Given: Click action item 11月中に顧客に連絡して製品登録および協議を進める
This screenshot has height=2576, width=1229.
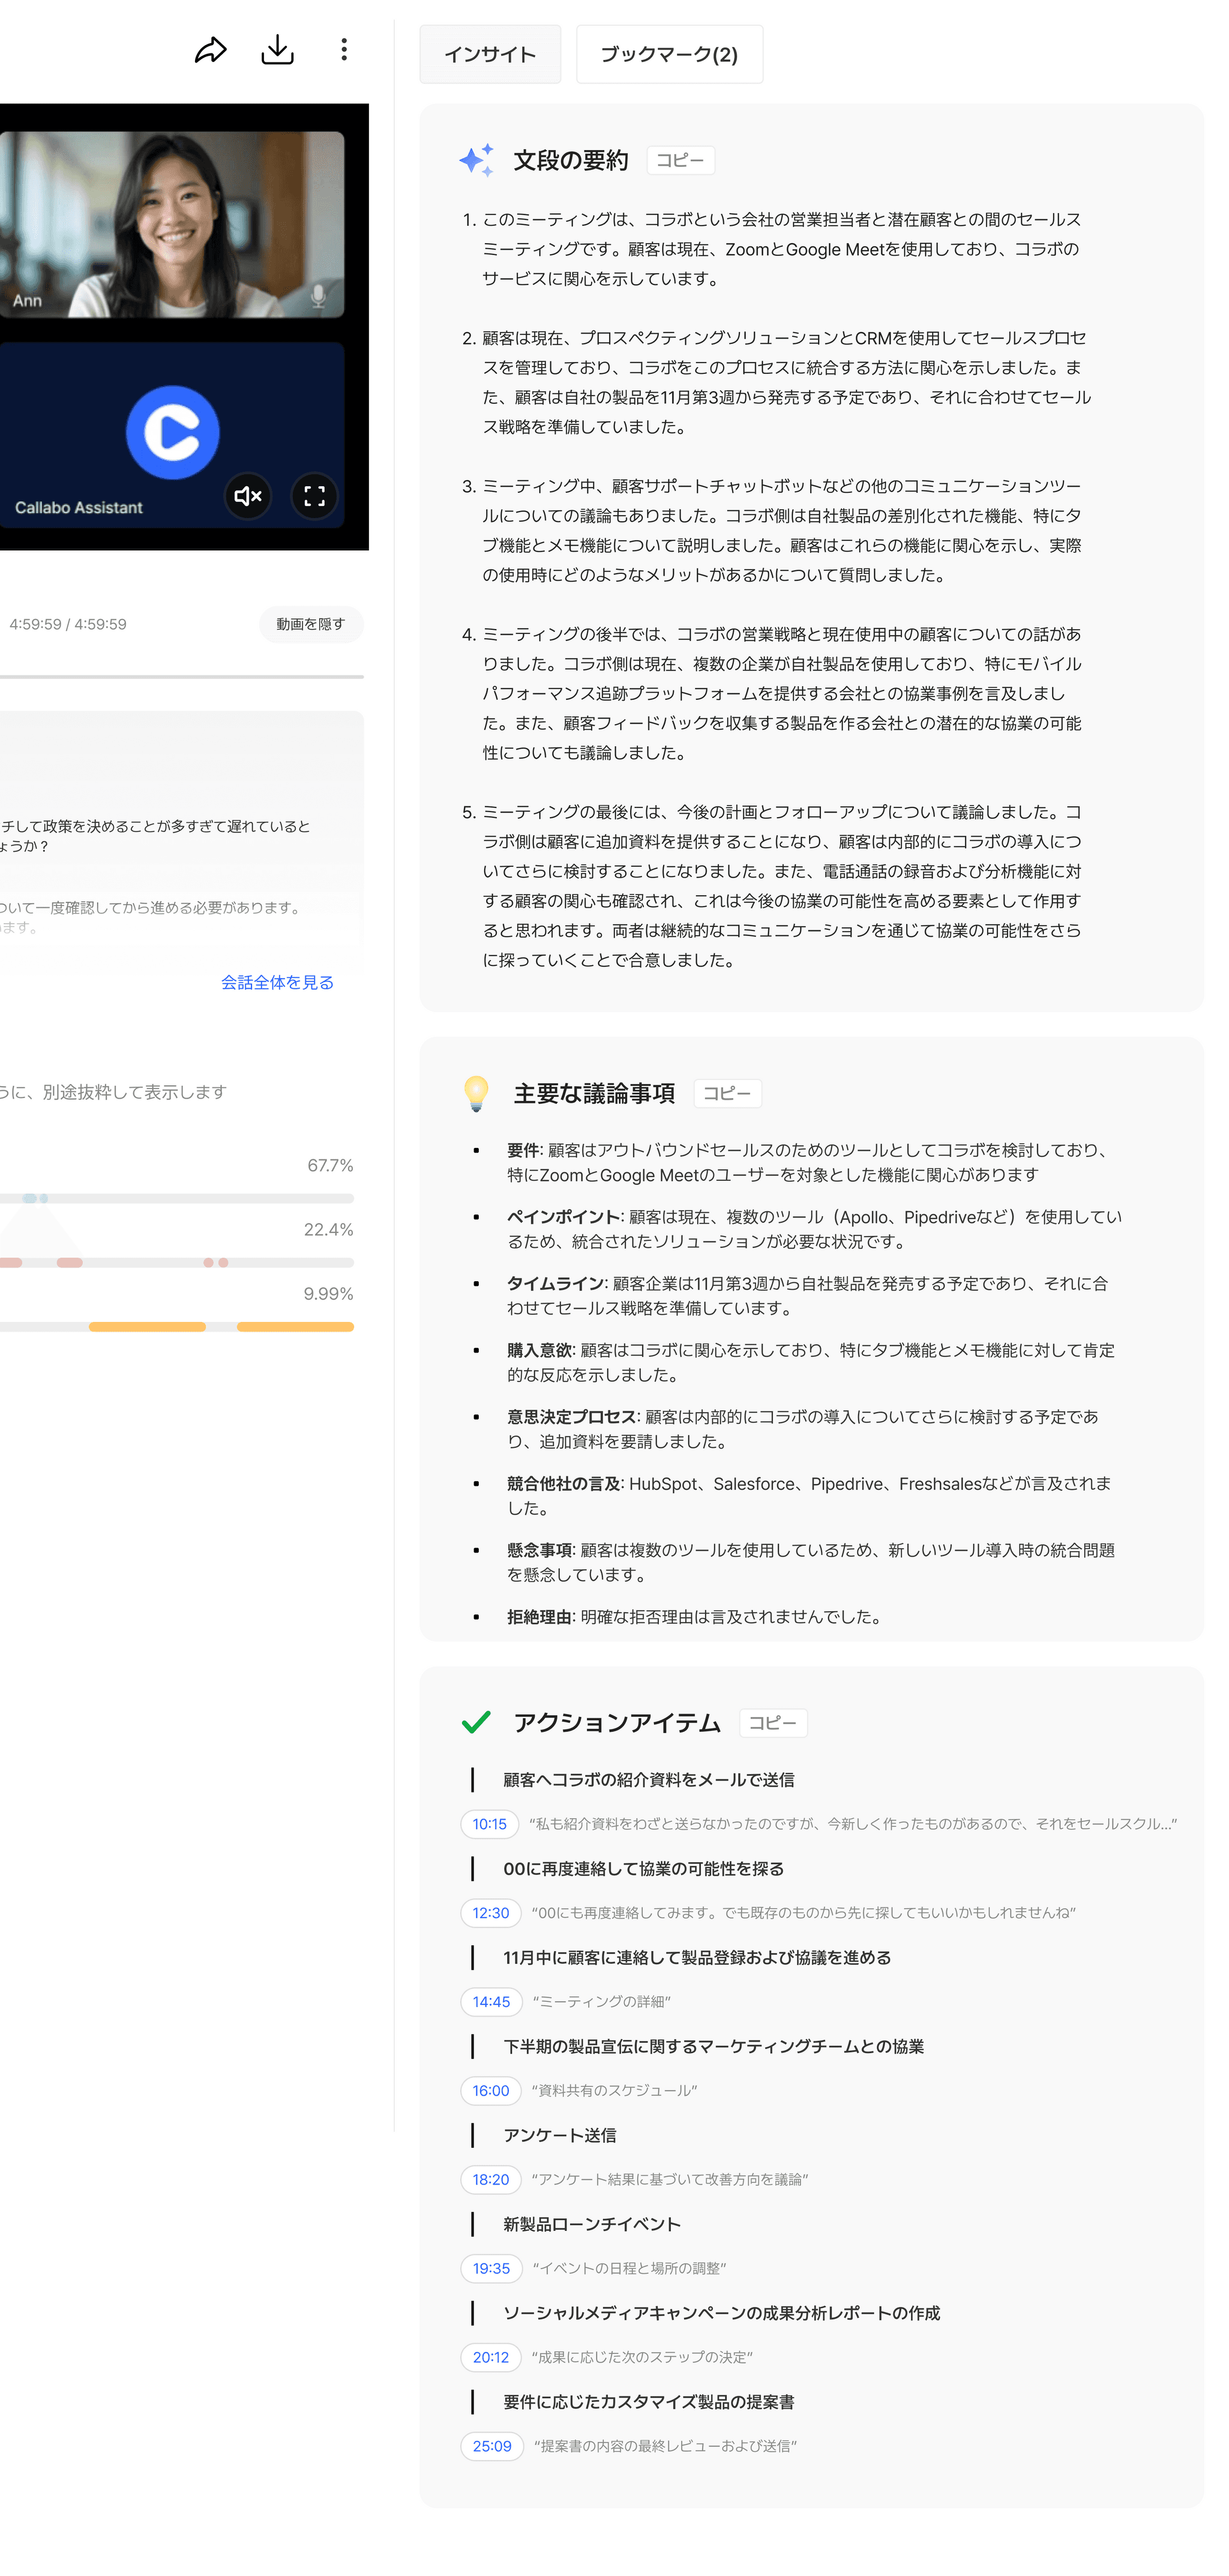Looking at the screenshot, I should [698, 1958].
